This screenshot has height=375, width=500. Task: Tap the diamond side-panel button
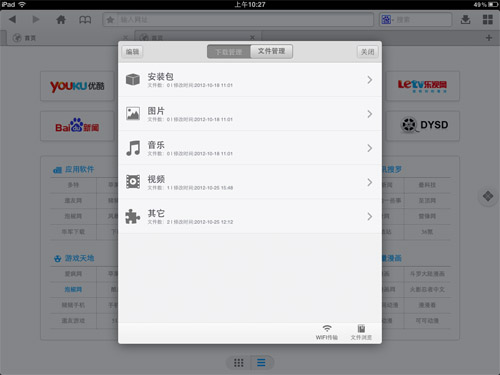[x=488, y=196]
